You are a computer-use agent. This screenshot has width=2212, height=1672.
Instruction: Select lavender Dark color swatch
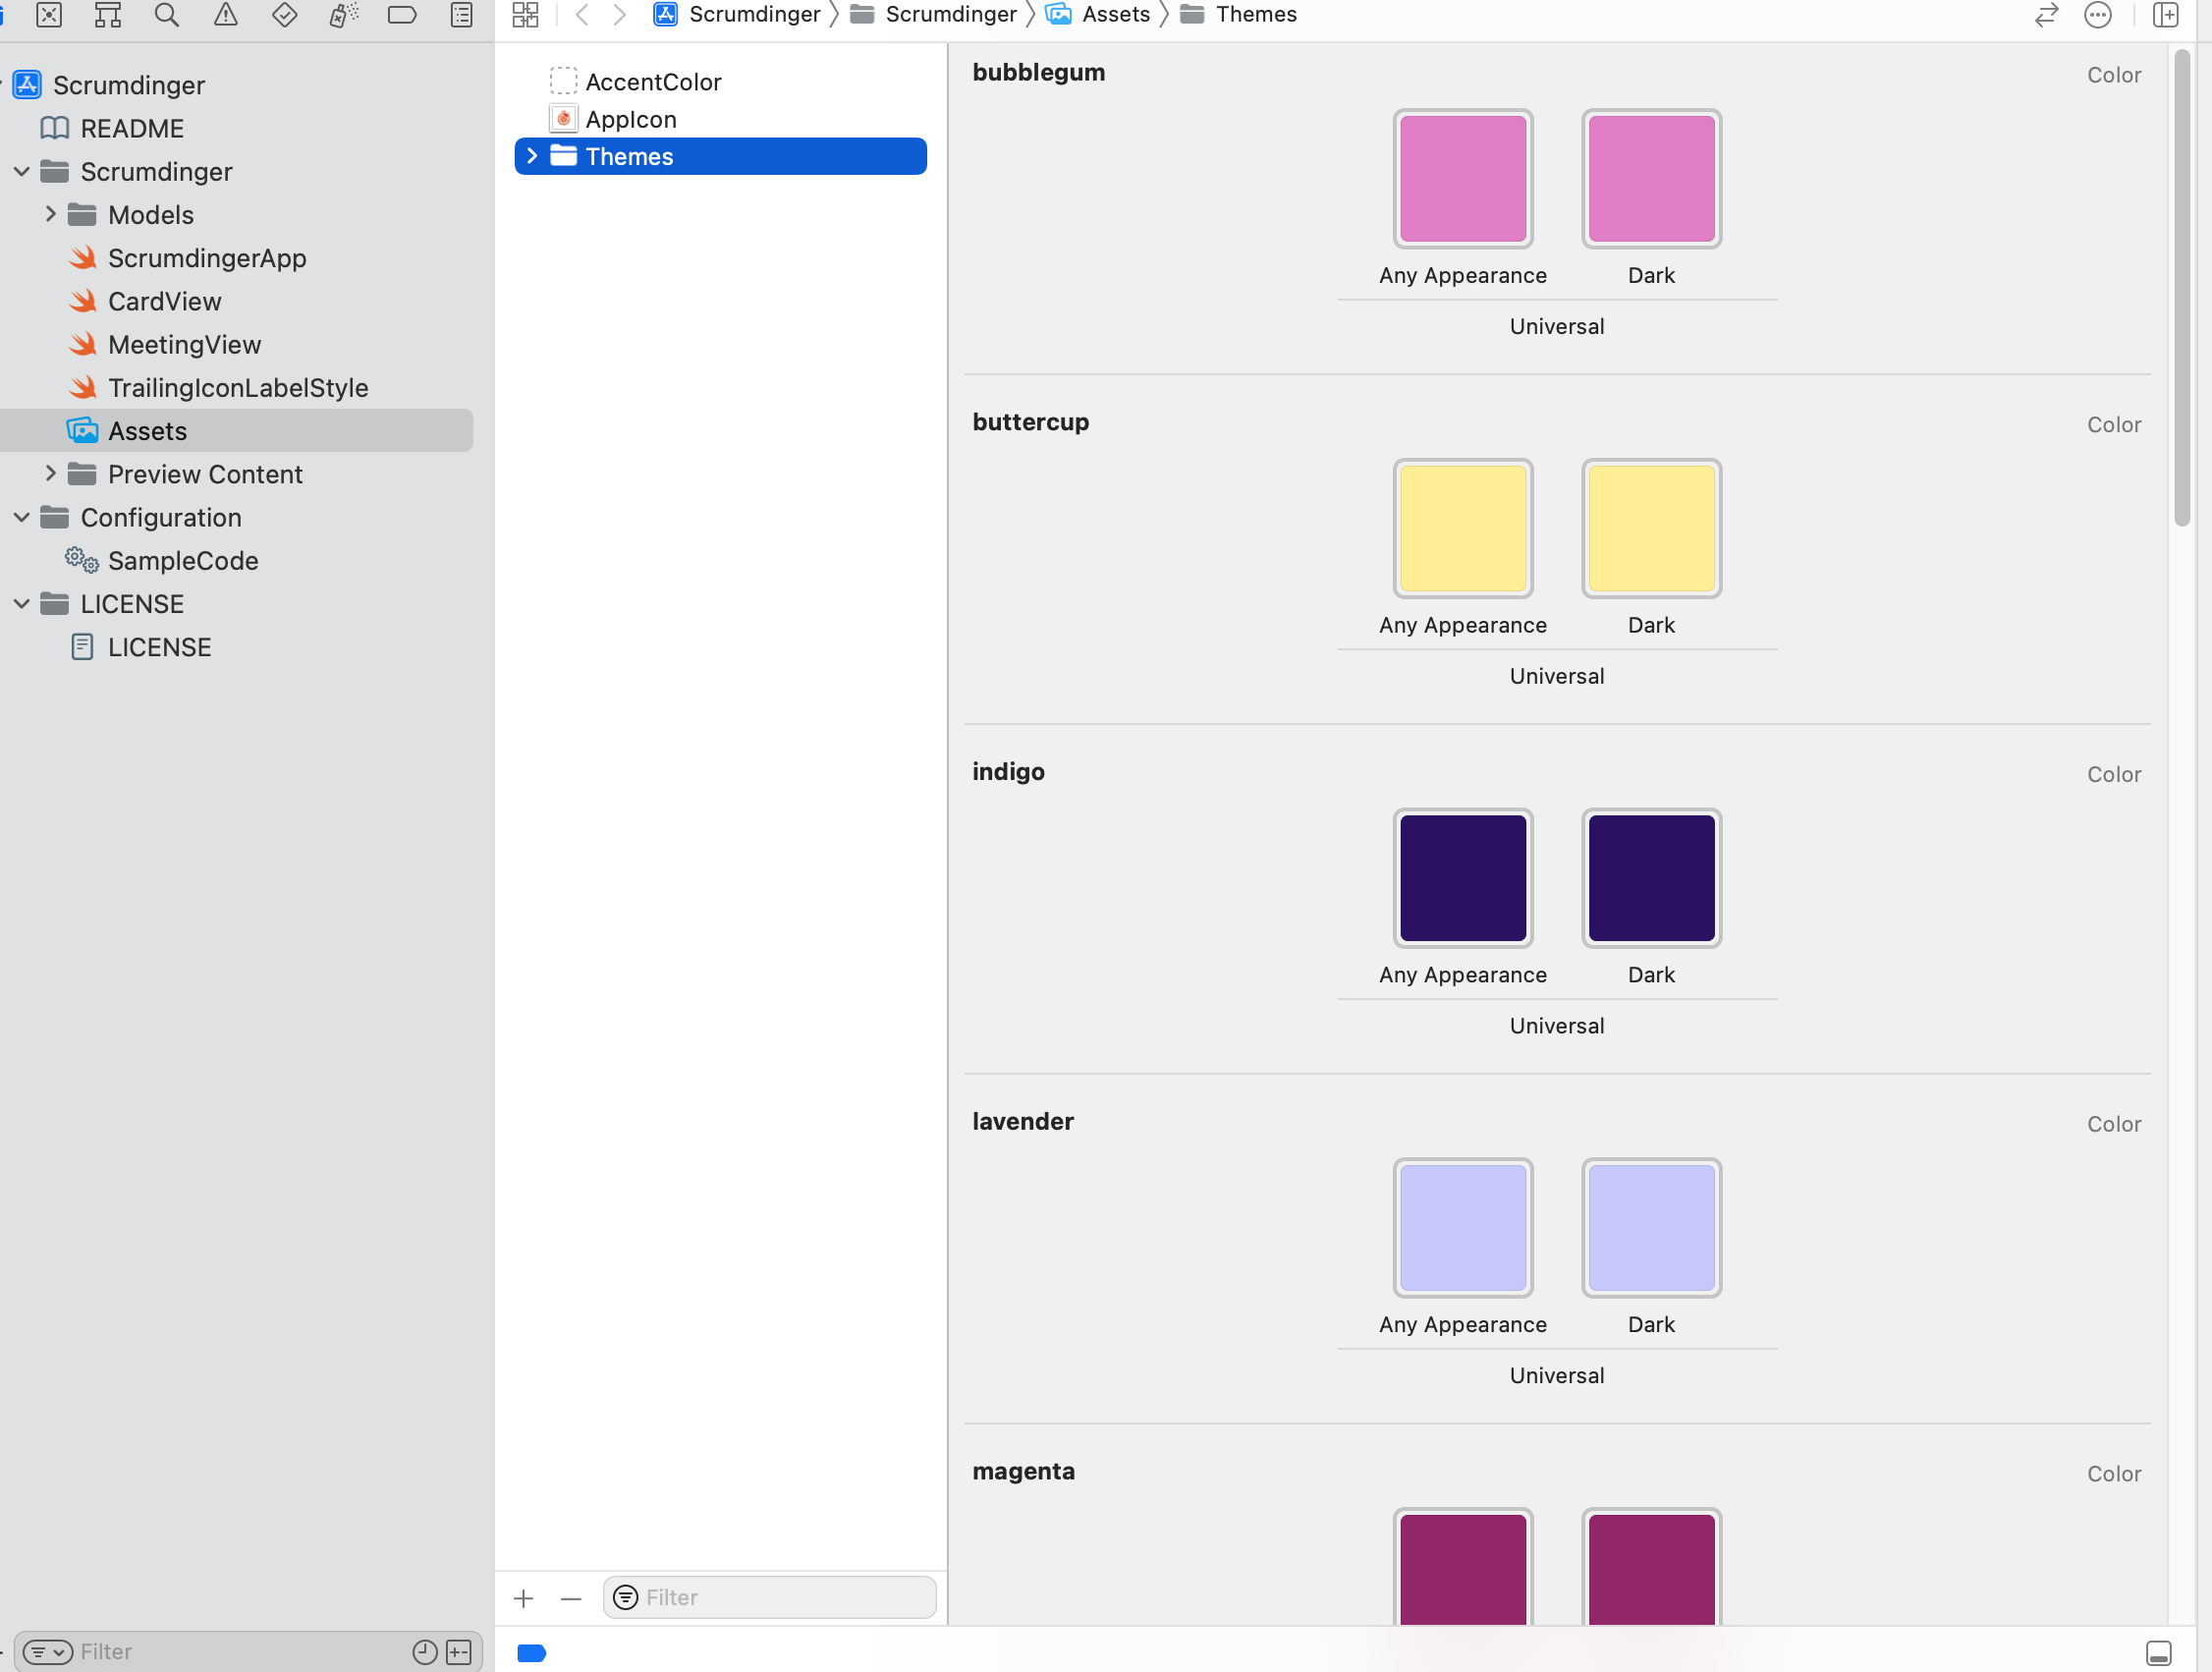(1651, 1228)
